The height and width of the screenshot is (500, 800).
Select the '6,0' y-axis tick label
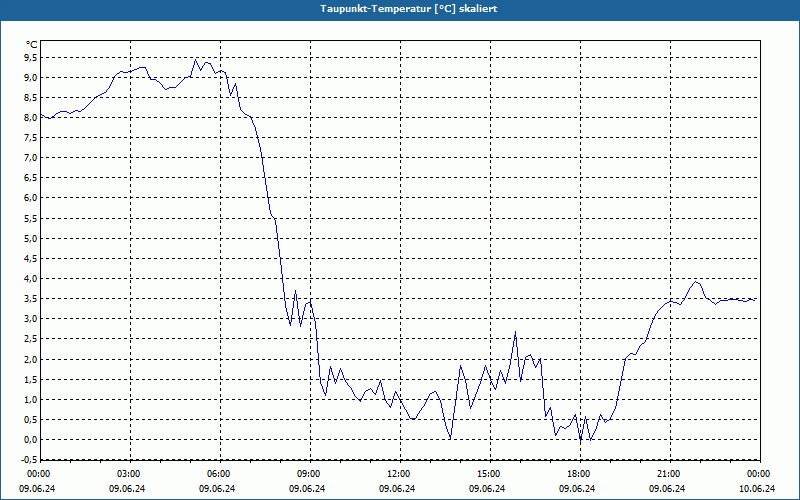coord(31,198)
